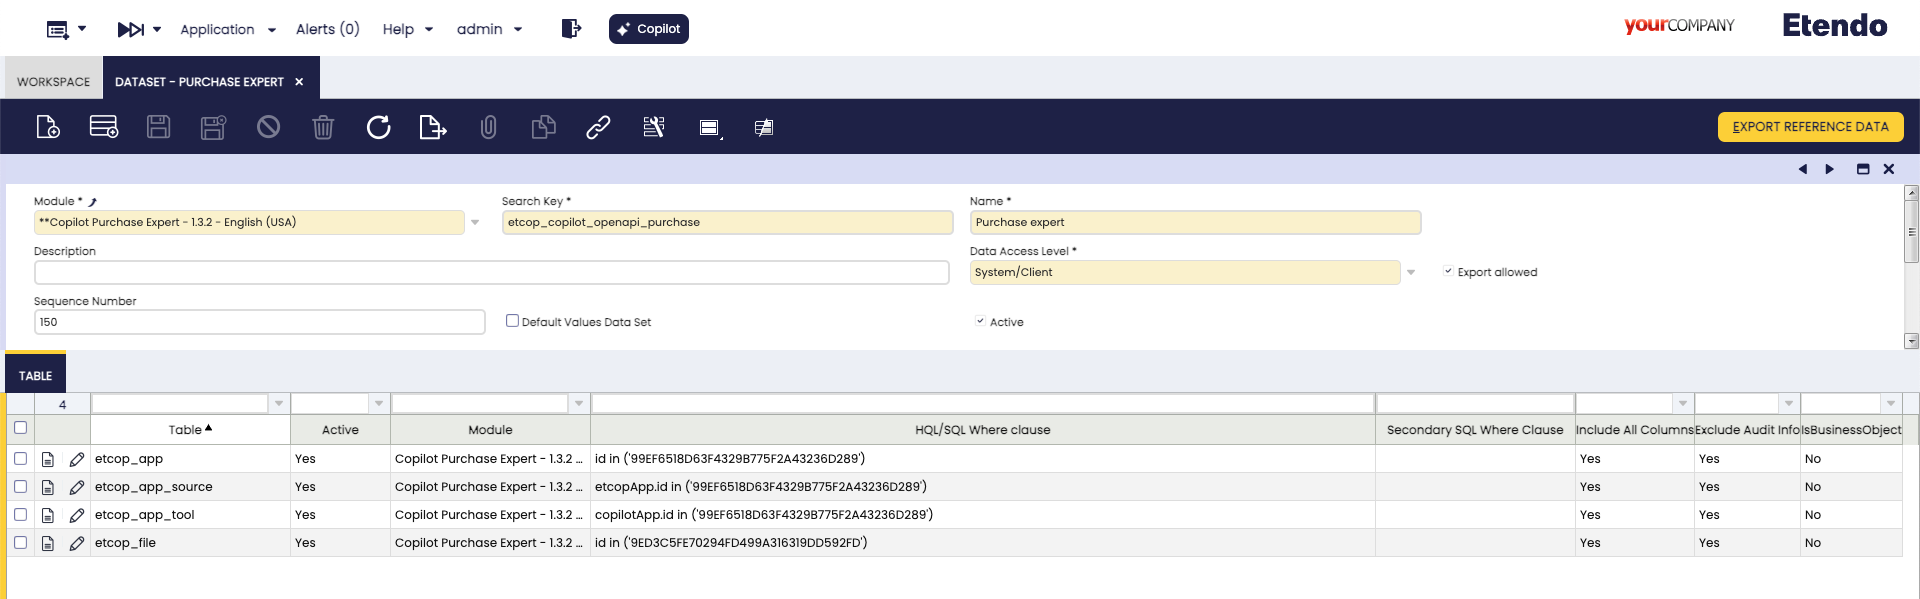Sort by the Table column header
Image resolution: width=1920 pixels, height=599 pixels.
pyautogui.click(x=190, y=430)
